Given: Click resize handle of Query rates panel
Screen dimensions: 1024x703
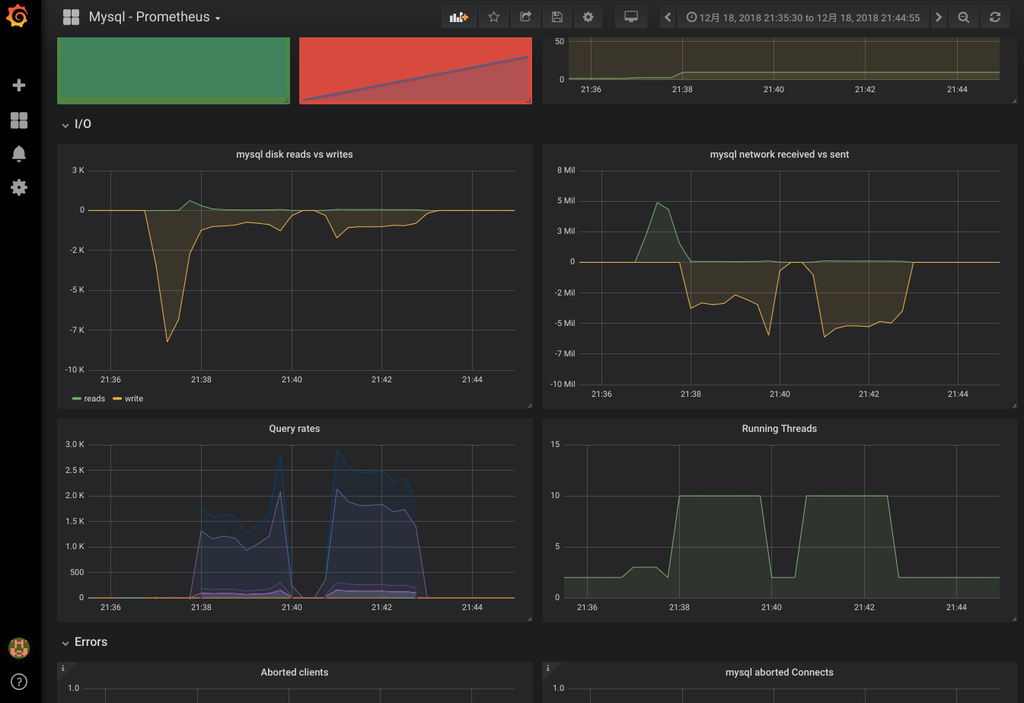Looking at the screenshot, I should pyautogui.click(x=529, y=619).
